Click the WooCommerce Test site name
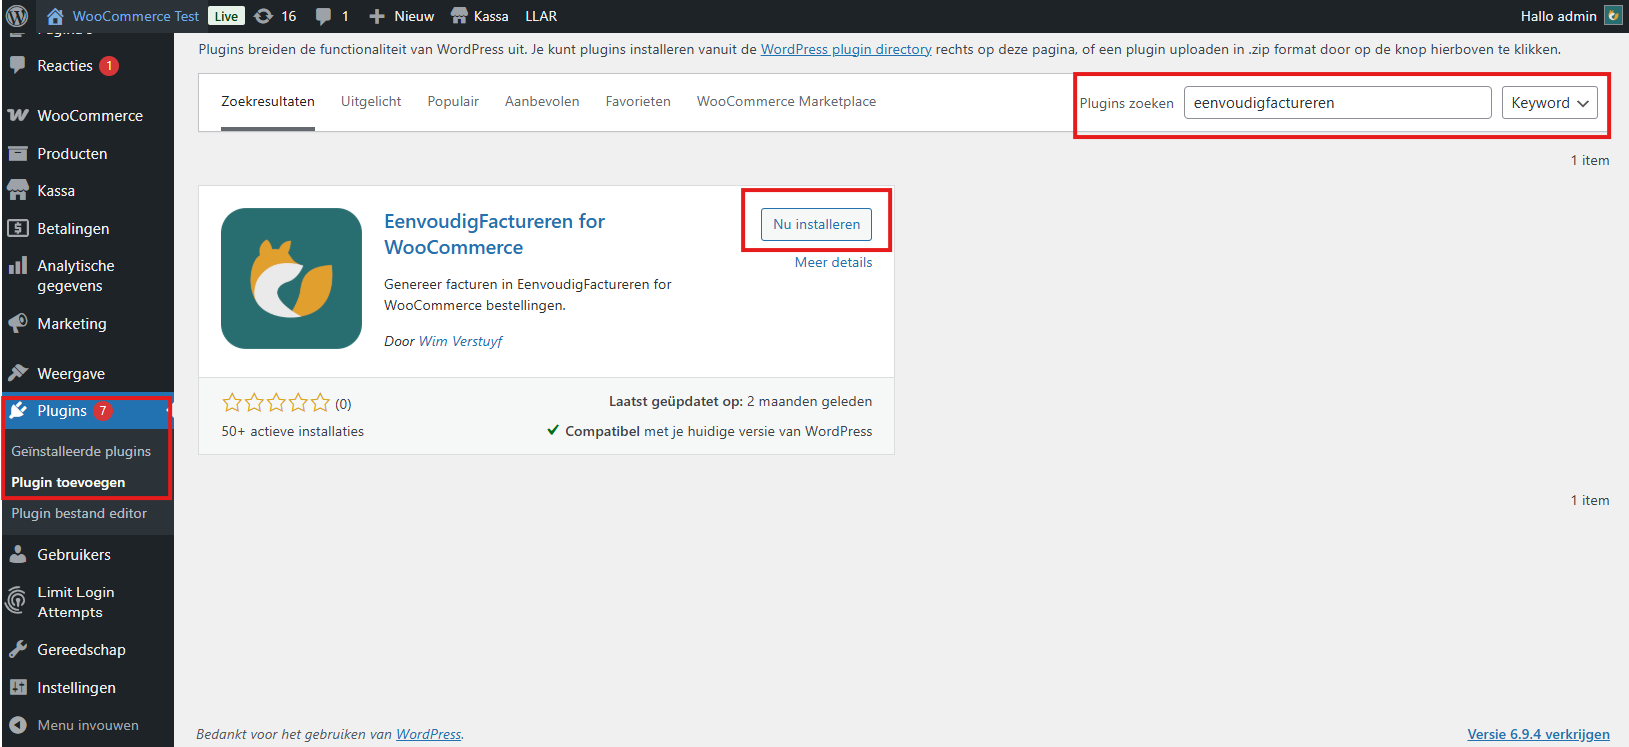 pyautogui.click(x=136, y=16)
